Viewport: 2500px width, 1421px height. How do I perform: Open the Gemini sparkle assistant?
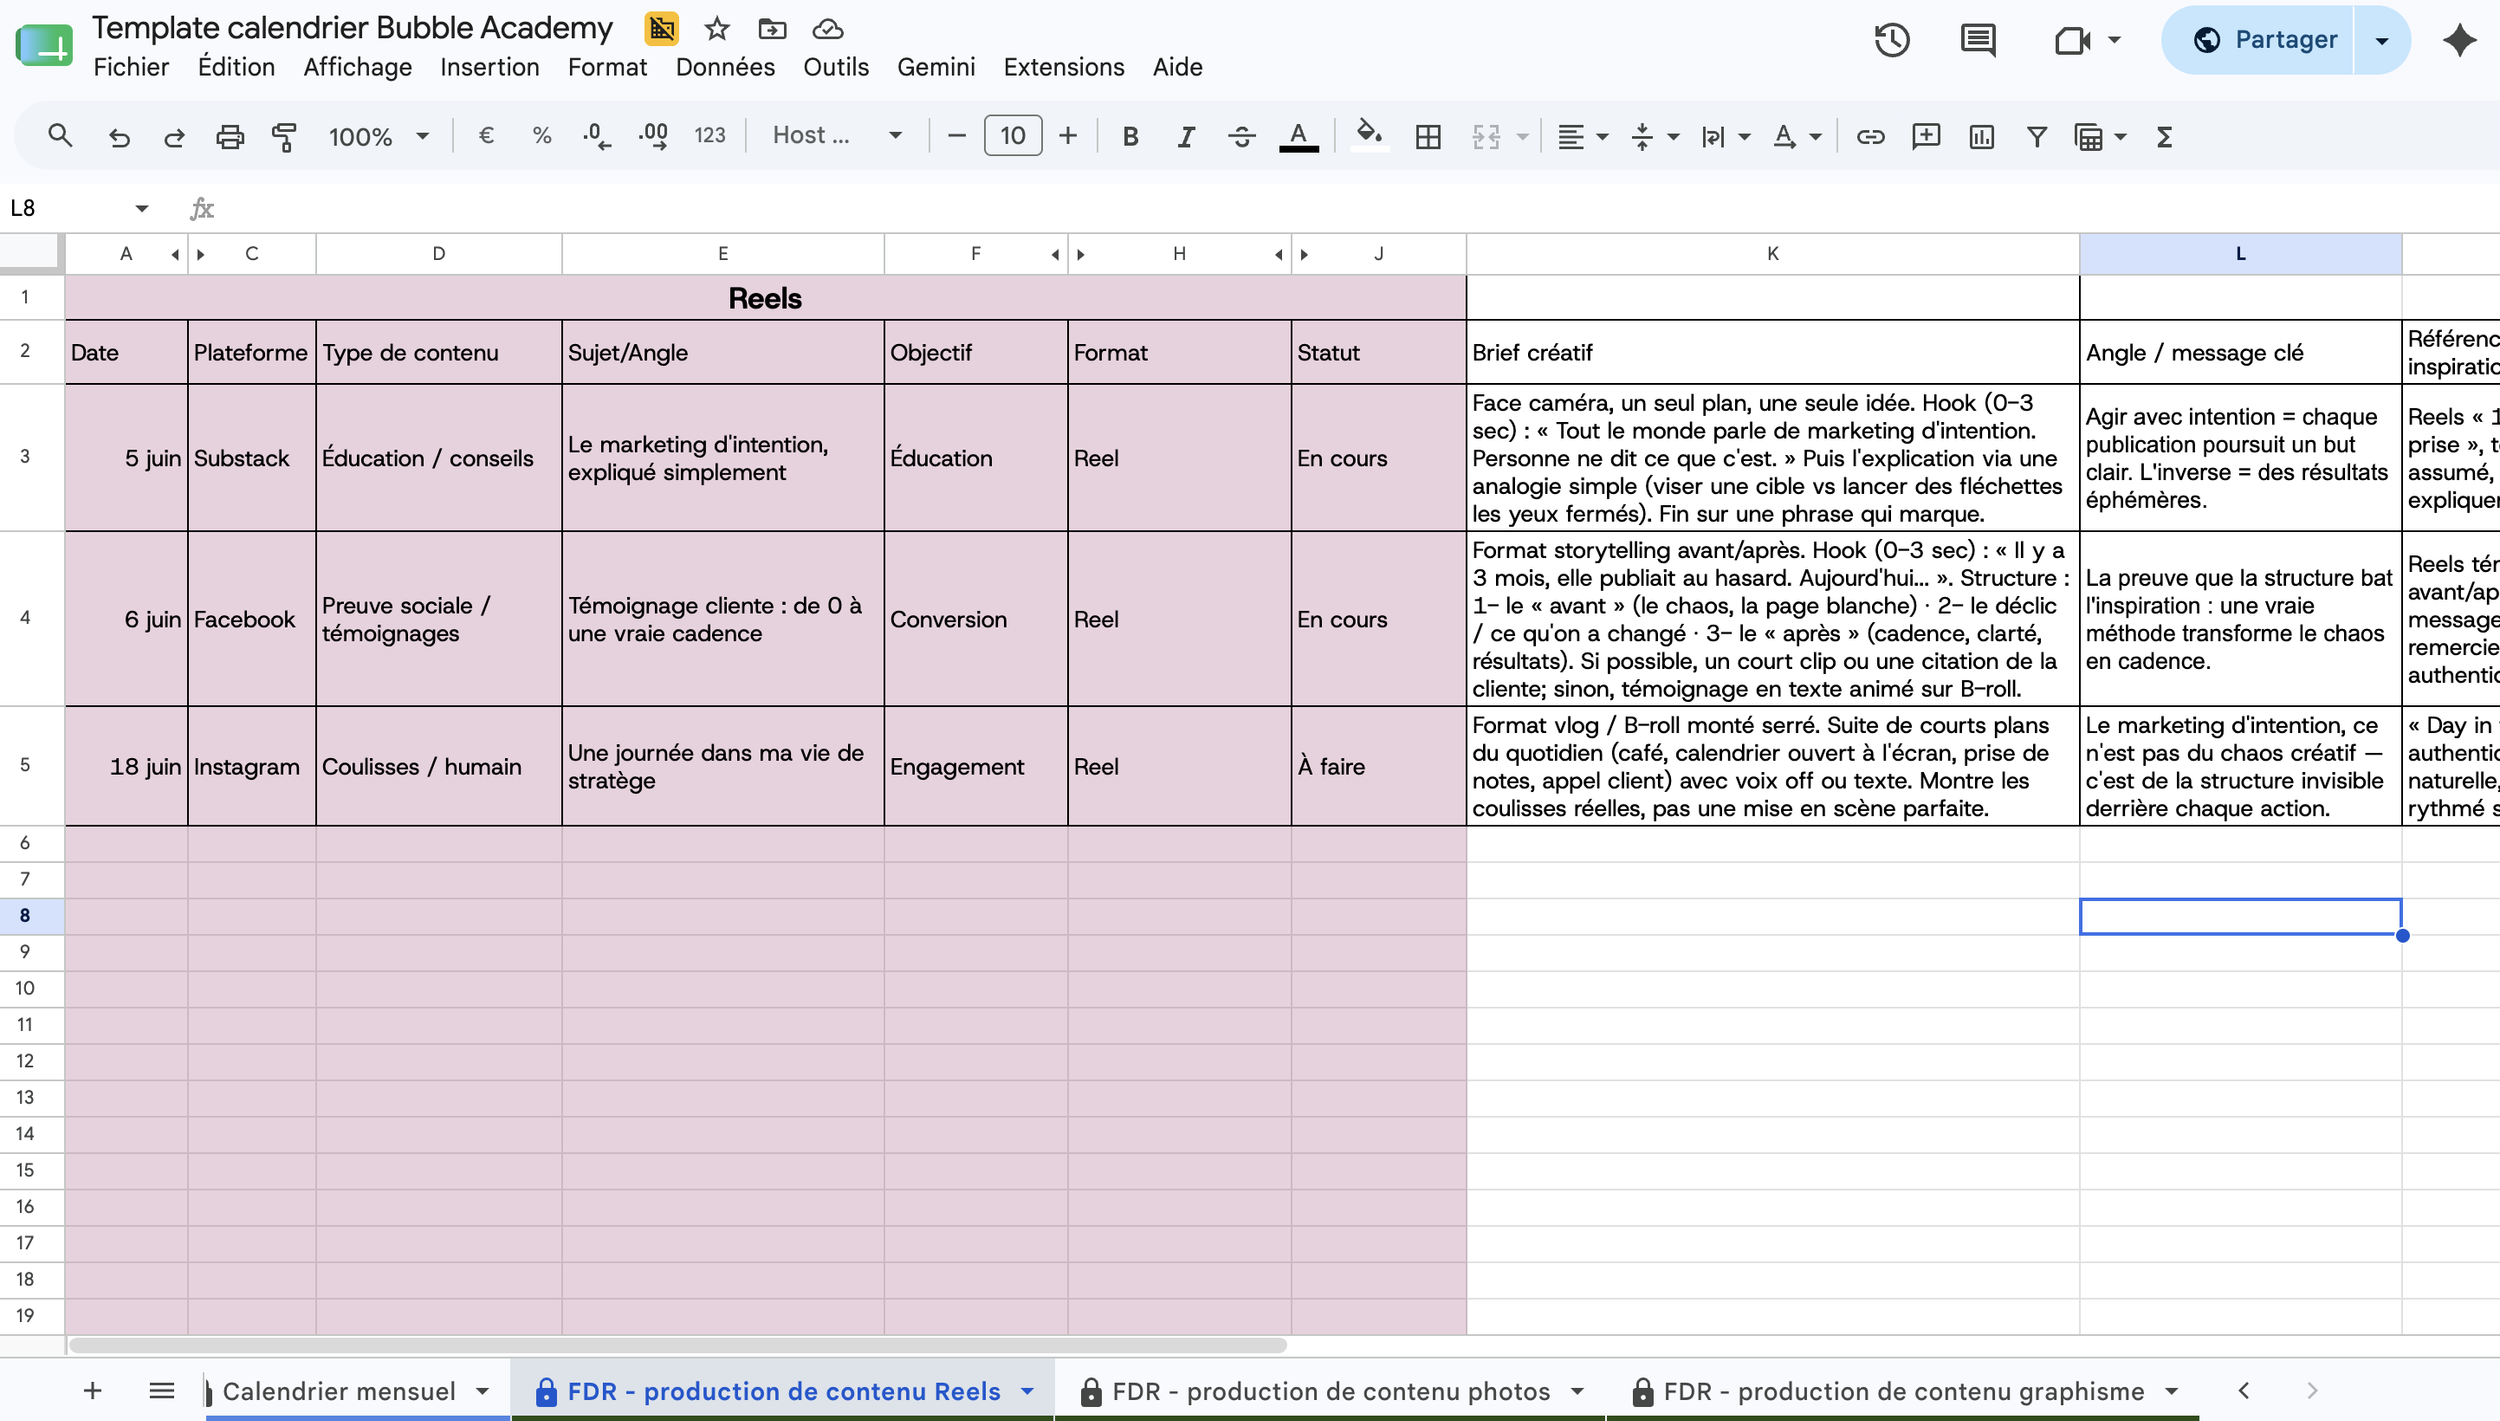pos(2459,40)
